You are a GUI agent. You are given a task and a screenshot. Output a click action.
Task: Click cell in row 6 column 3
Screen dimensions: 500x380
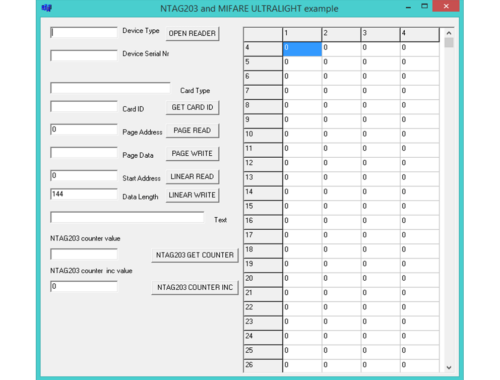(x=380, y=78)
